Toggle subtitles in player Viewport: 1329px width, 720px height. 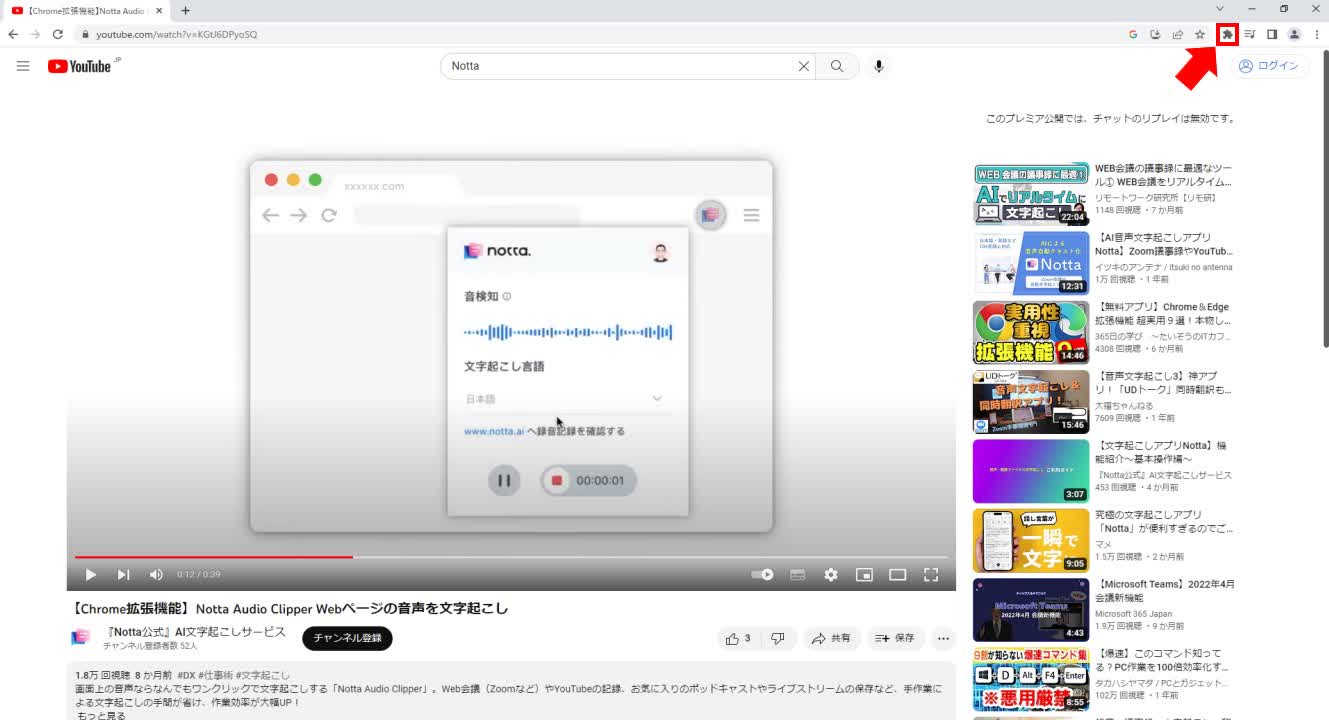[798, 574]
